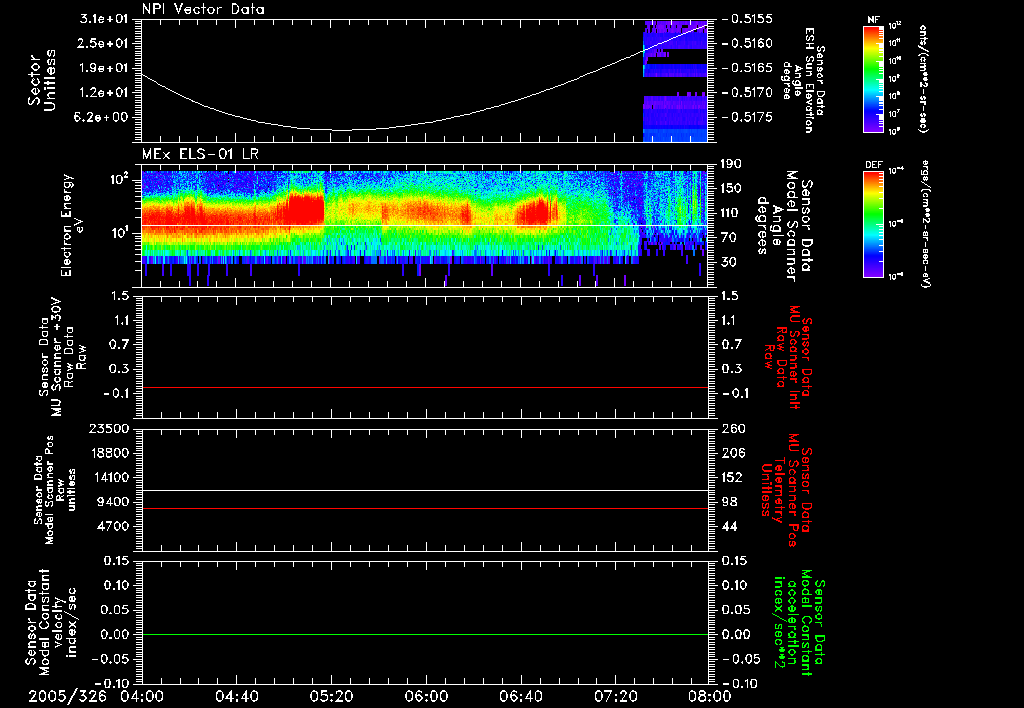Click the NF rainbow color bar

pyautogui.click(x=874, y=78)
